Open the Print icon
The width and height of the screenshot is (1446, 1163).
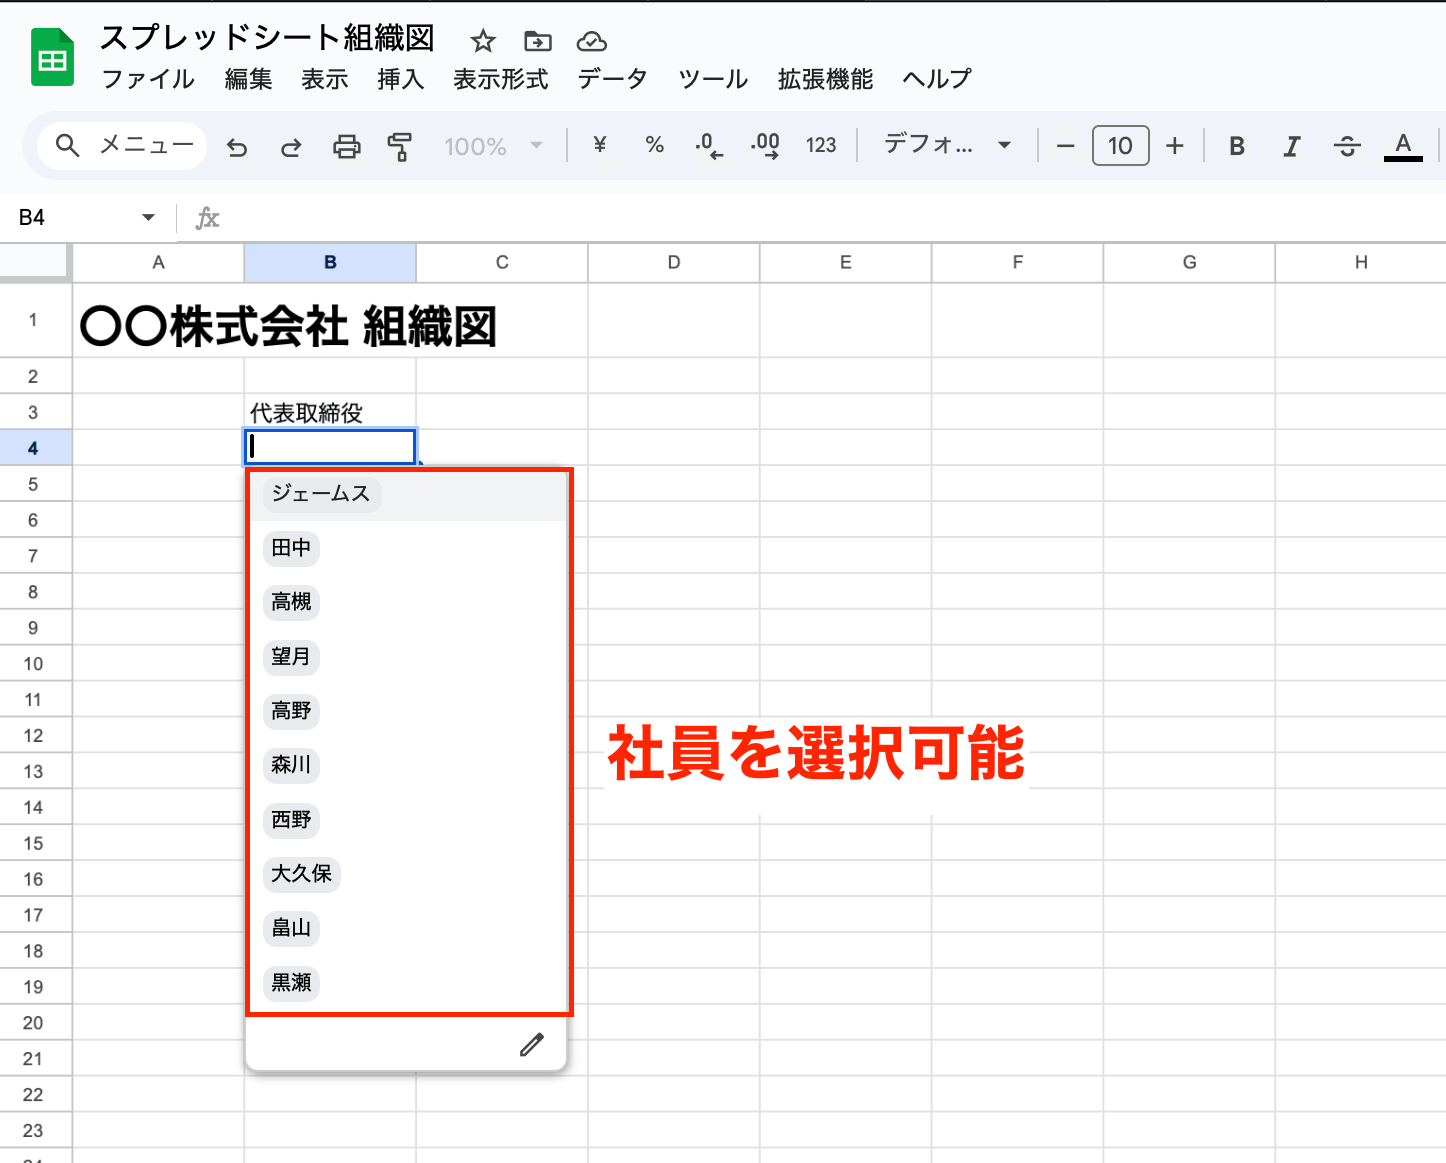click(346, 146)
